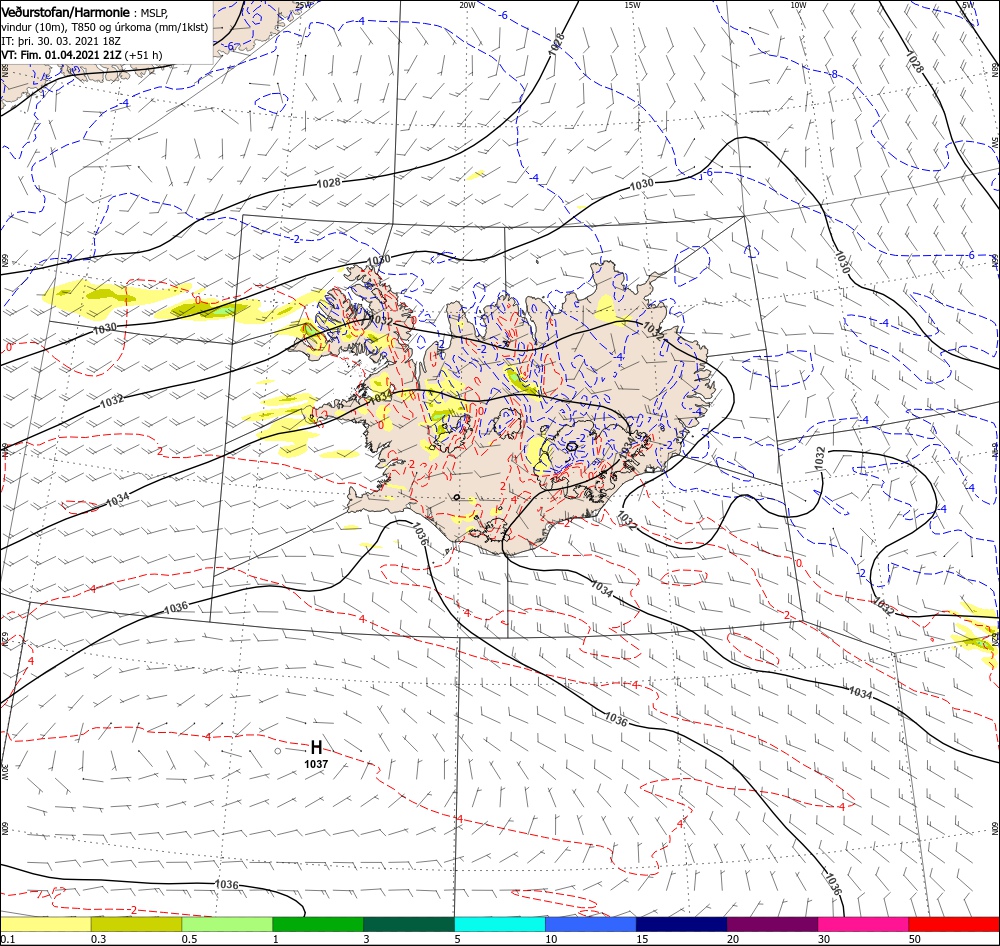Viewport: 1000px width, 946px height.
Task: Select the 'Veðurstofan/Harmonie' title text
Action: pos(66,12)
